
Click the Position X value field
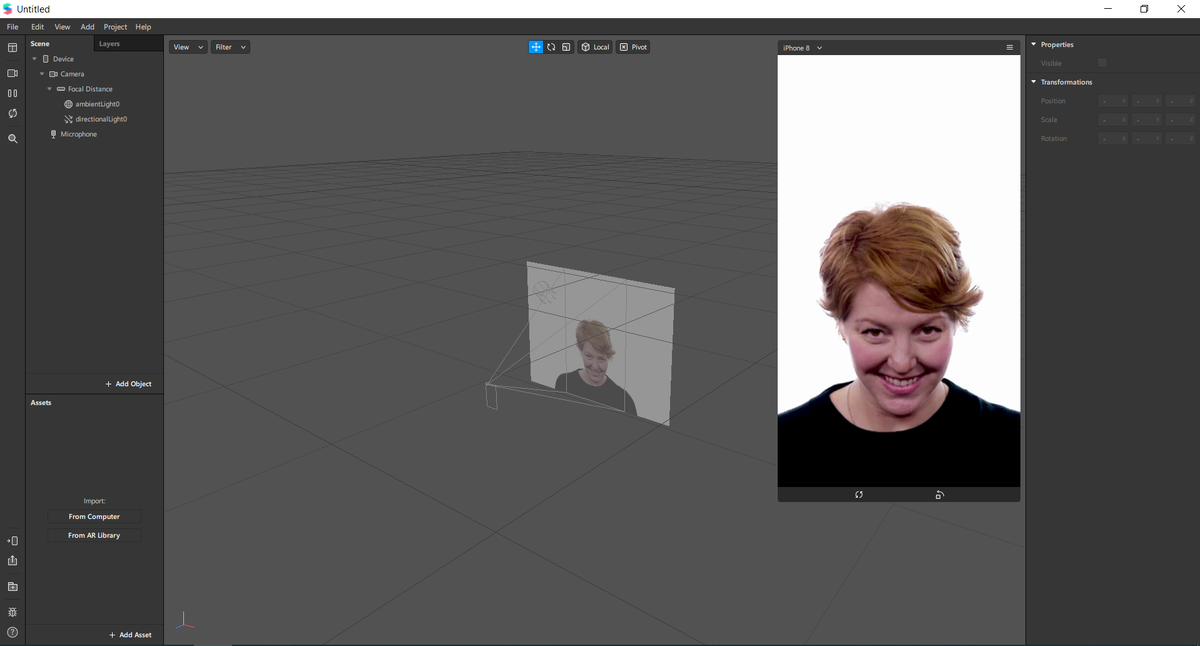coord(1113,100)
